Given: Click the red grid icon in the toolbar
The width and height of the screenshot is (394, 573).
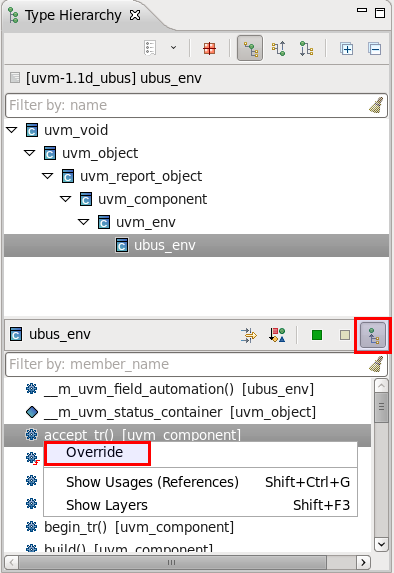Looking at the screenshot, I should [209, 48].
